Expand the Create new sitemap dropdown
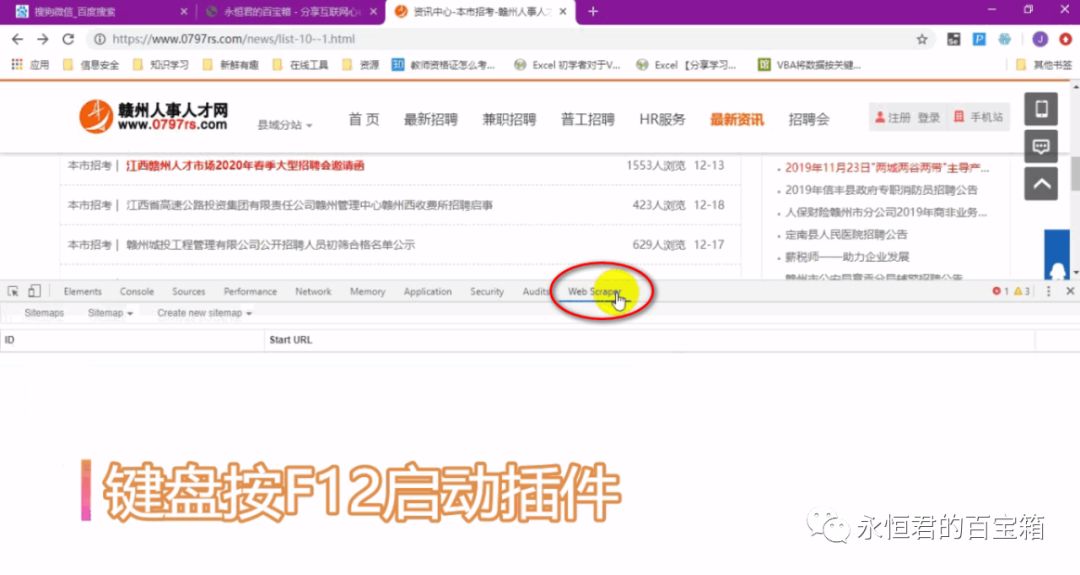Viewport: 1080px width, 575px height. (204, 313)
